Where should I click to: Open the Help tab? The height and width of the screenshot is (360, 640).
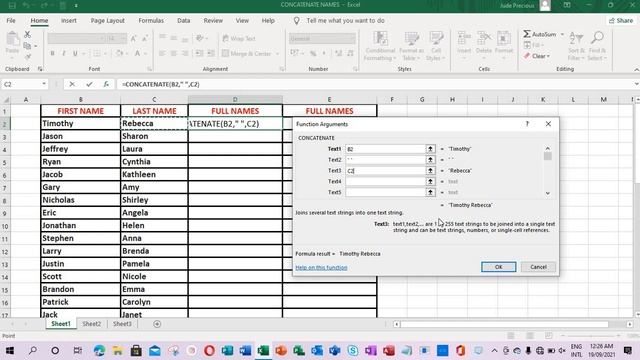(x=268, y=20)
